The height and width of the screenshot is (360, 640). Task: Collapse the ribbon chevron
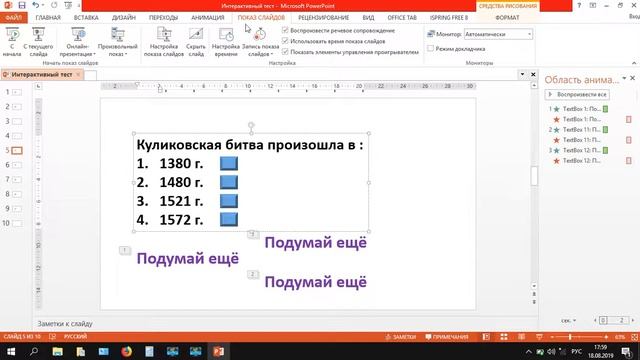[x=634, y=63]
